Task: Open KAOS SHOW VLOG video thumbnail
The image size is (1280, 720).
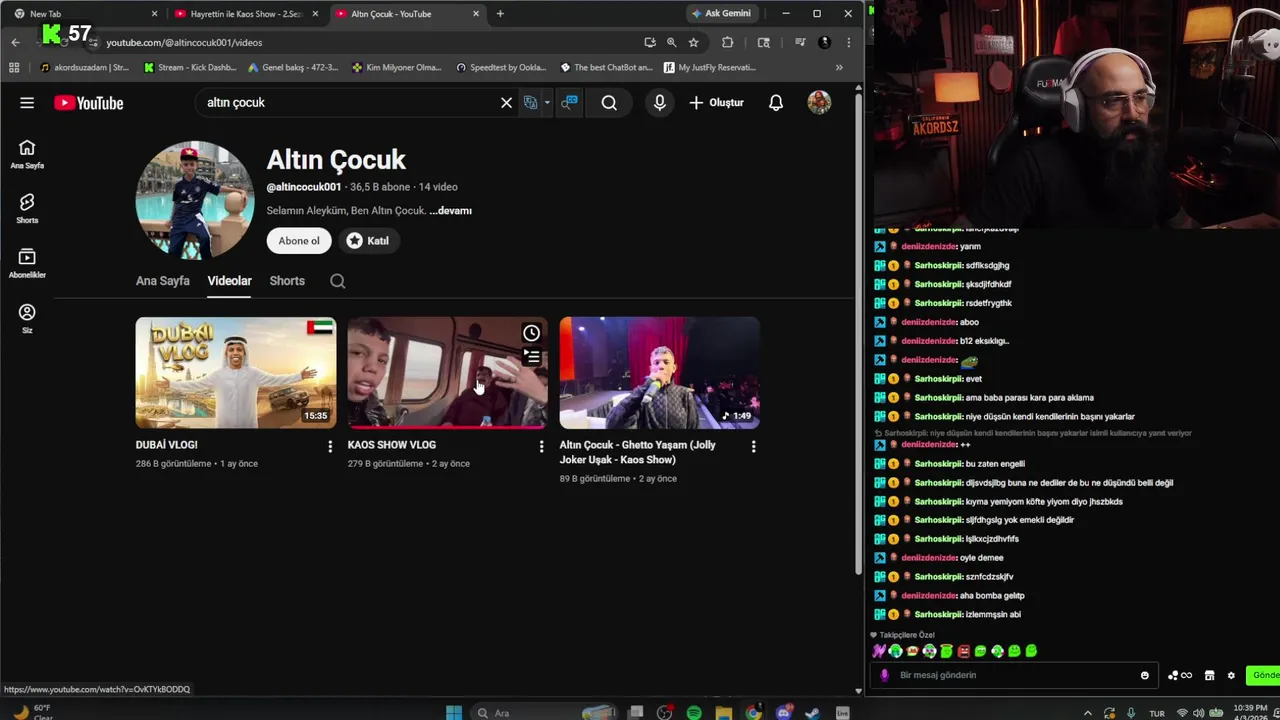Action: point(448,373)
